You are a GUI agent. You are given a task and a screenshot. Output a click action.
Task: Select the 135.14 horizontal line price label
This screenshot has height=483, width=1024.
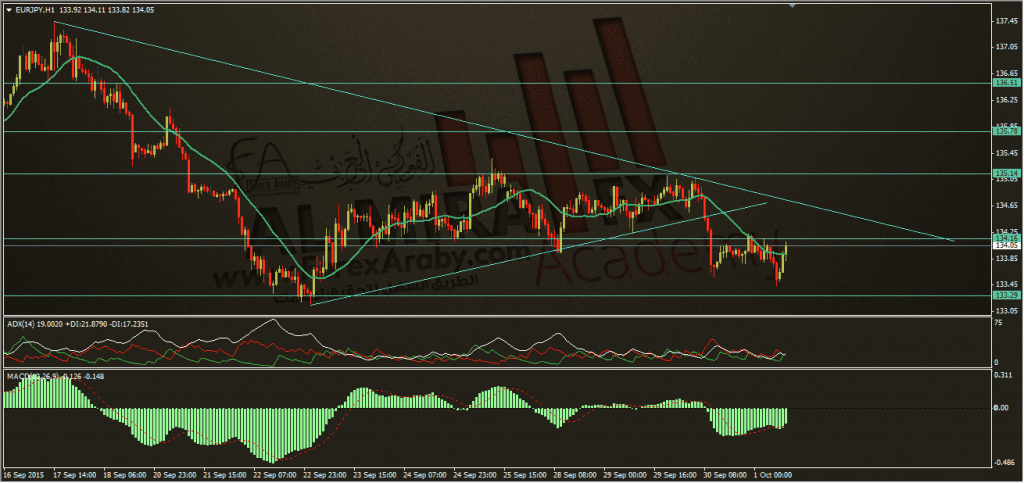(1006, 173)
